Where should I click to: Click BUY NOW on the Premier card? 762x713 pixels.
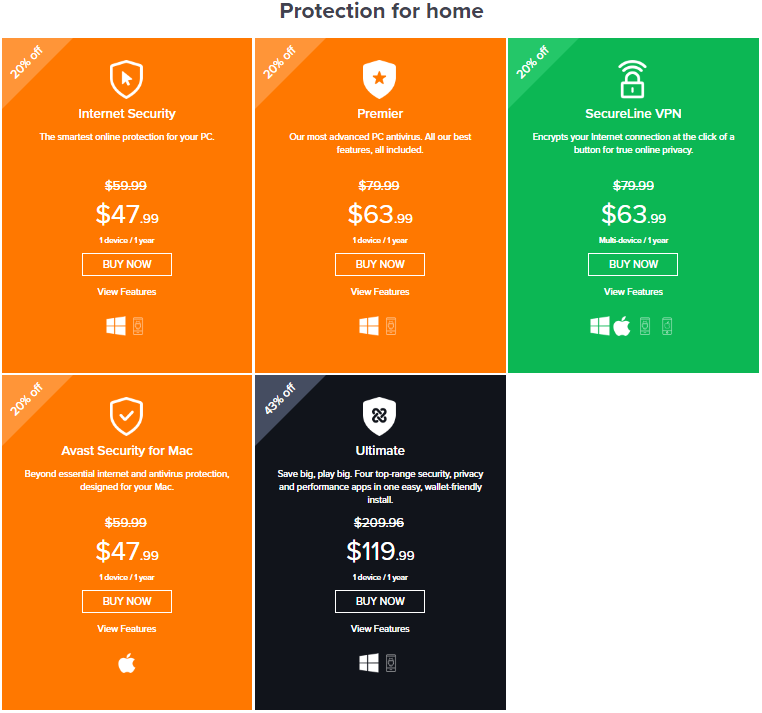click(x=380, y=264)
